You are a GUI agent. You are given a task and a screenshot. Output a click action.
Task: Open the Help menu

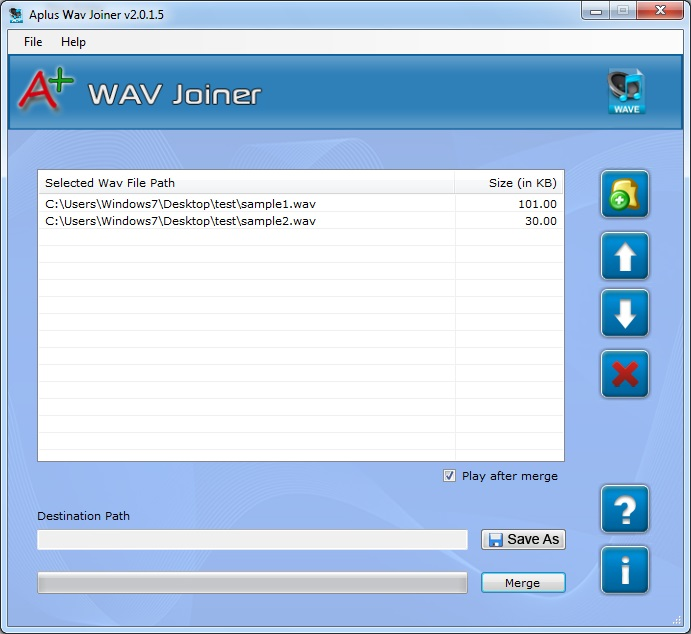pos(73,42)
